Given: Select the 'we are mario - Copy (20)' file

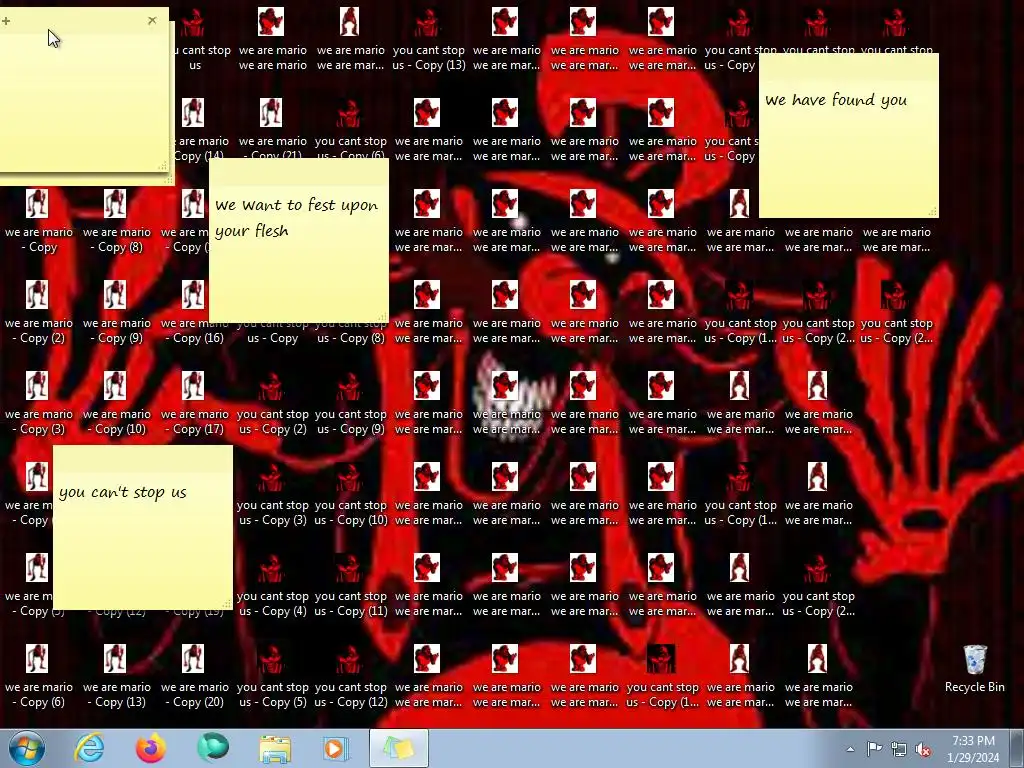Looking at the screenshot, I should pos(194,676).
